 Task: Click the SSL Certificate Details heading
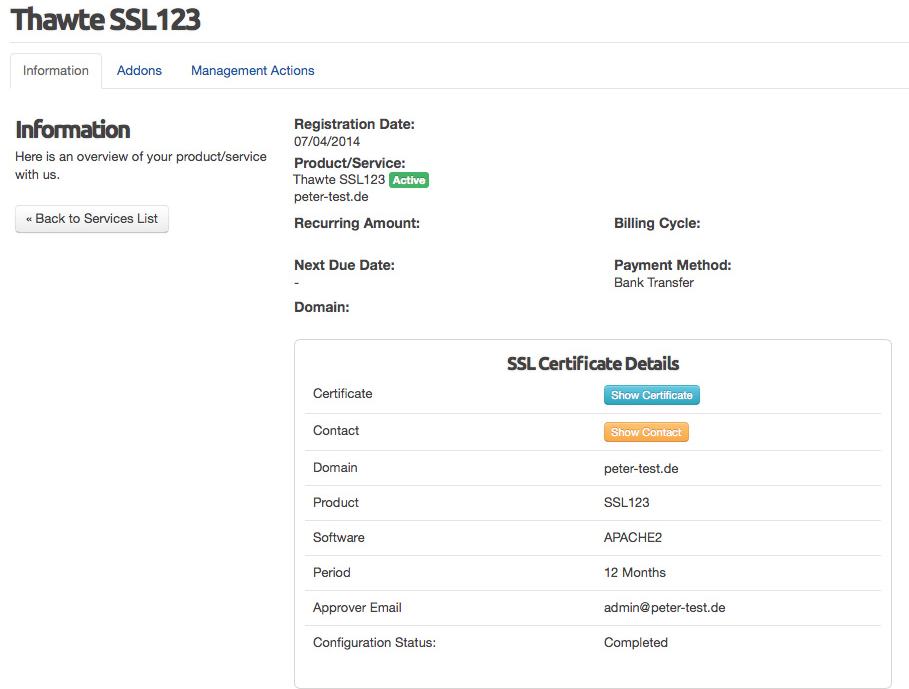coord(593,364)
